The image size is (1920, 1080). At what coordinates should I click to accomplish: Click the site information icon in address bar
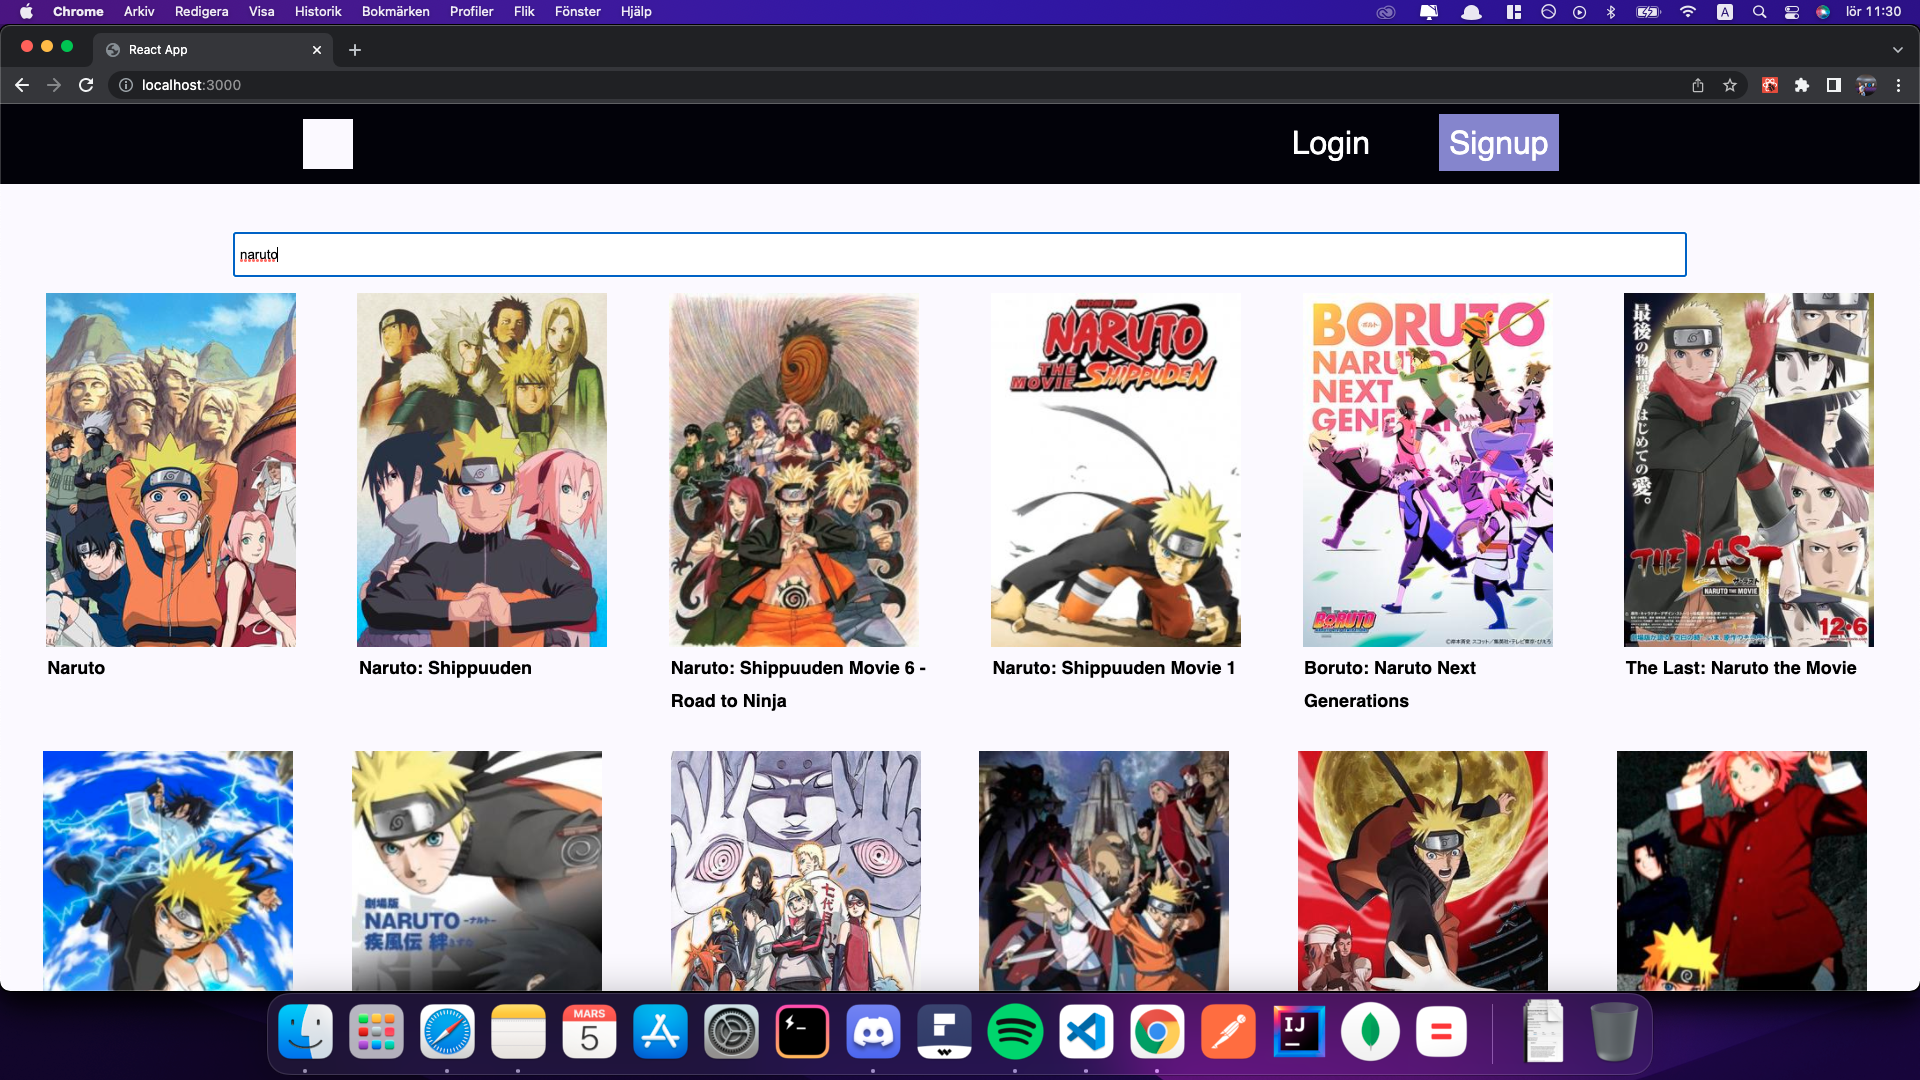click(126, 85)
